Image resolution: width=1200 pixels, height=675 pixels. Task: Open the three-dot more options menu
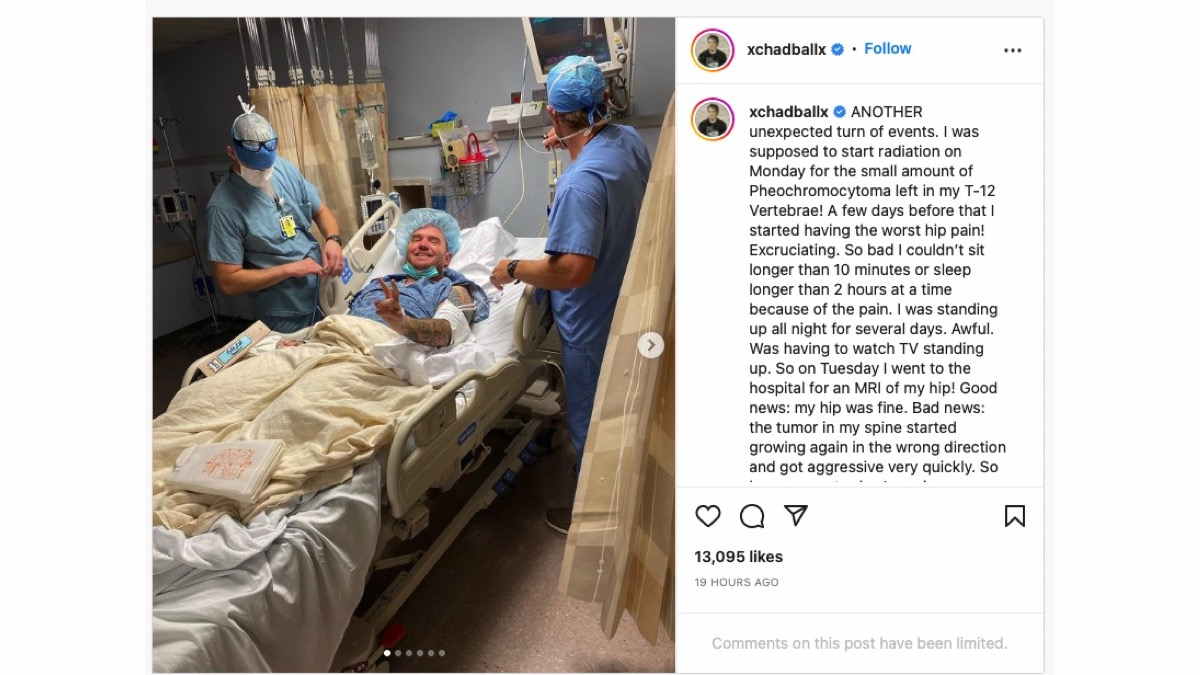click(1013, 50)
